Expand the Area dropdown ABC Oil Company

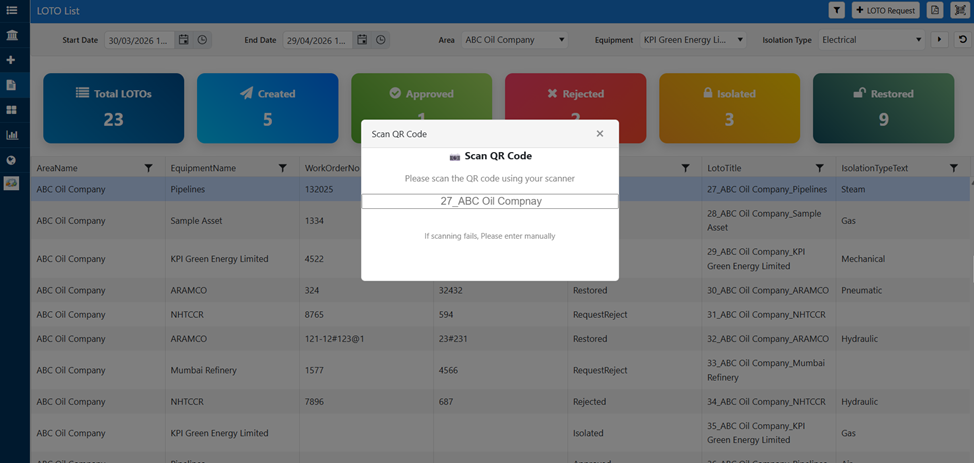click(x=514, y=40)
